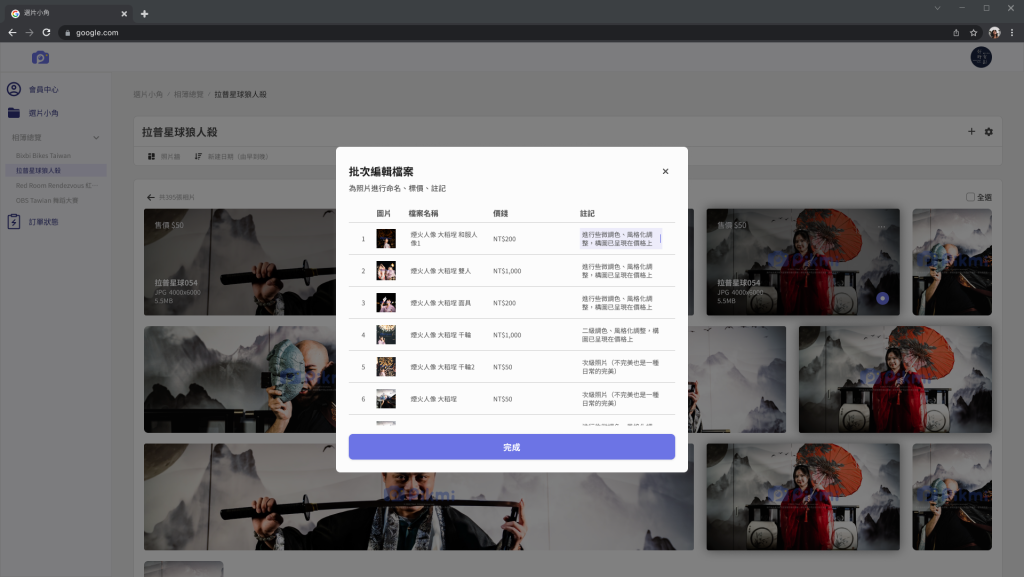Screen dimensions: 1024x577
Task: Open the 照片牆 view mode selector
Action: point(163,157)
